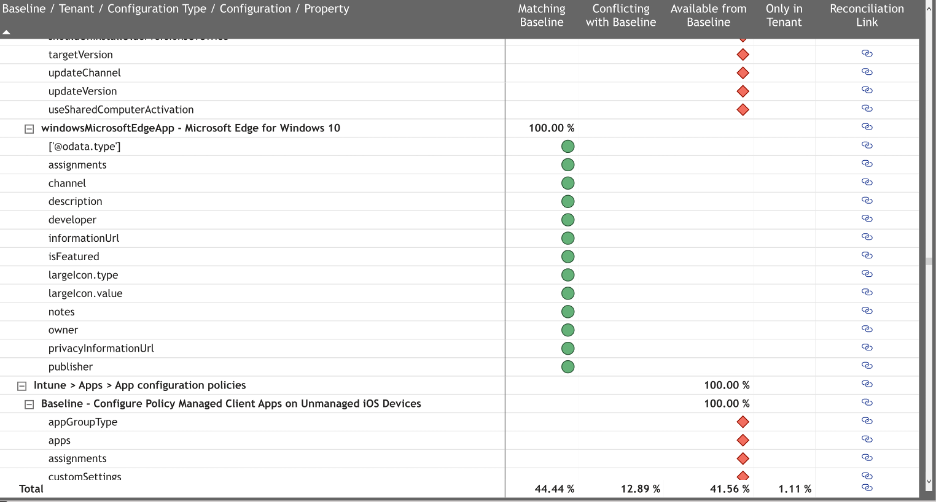Screen dimensions: 936x502
Task: Click sort arrow under Baseline hierarchy header
Action: tap(7, 32)
